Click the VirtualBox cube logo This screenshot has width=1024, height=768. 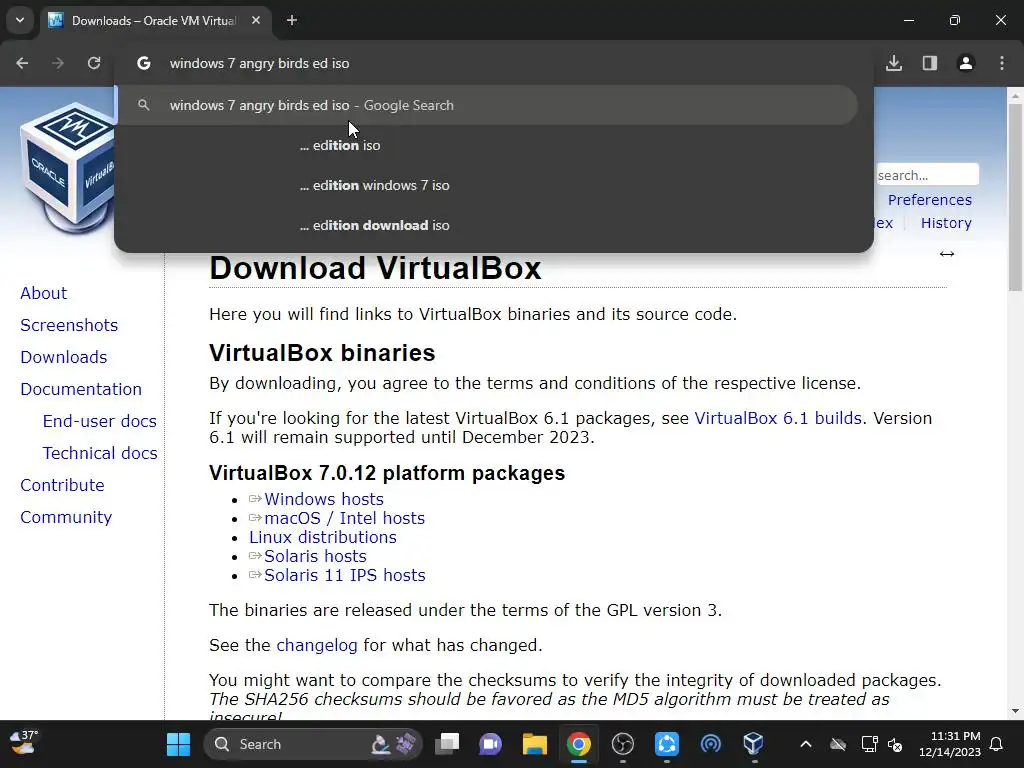pyautogui.click(x=68, y=167)
